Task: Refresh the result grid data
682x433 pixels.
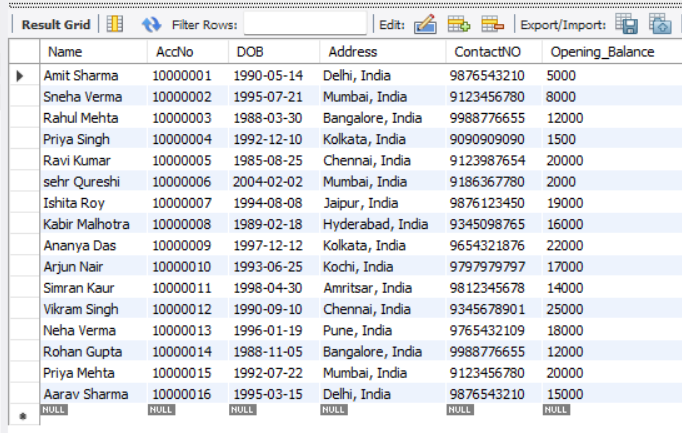Action: 151,24
